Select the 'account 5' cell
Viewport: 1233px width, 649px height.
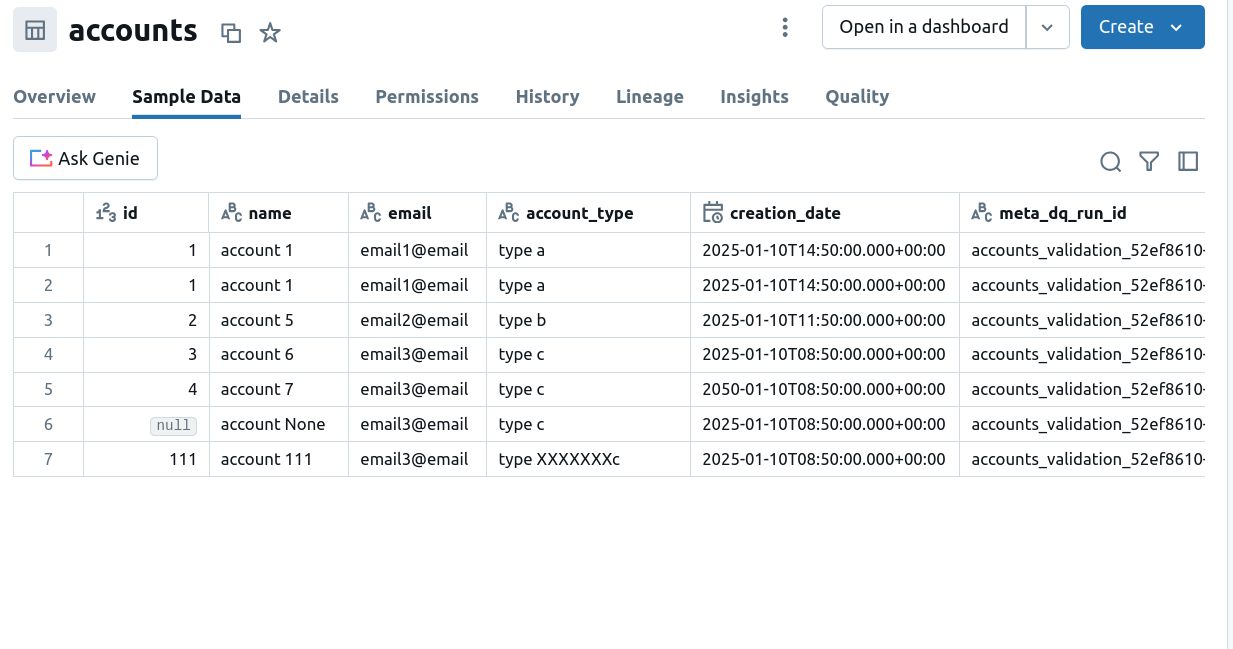(279, 320)
